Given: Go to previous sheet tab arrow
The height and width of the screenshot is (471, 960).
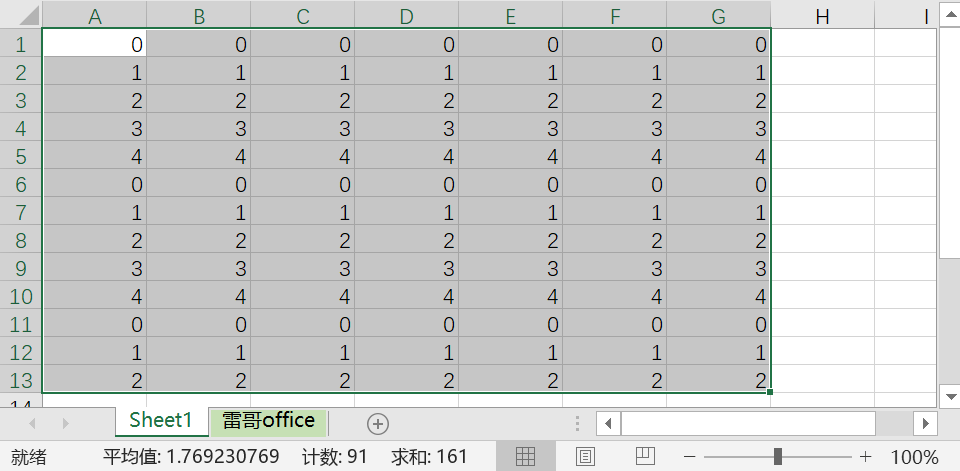Looking at the screenshot, I should click(32, 423).
